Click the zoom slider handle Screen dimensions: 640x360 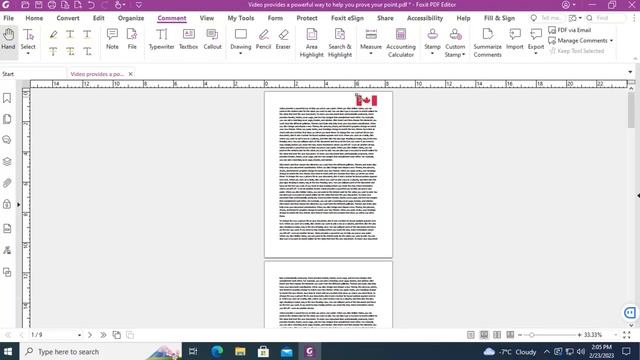[531, 335]
